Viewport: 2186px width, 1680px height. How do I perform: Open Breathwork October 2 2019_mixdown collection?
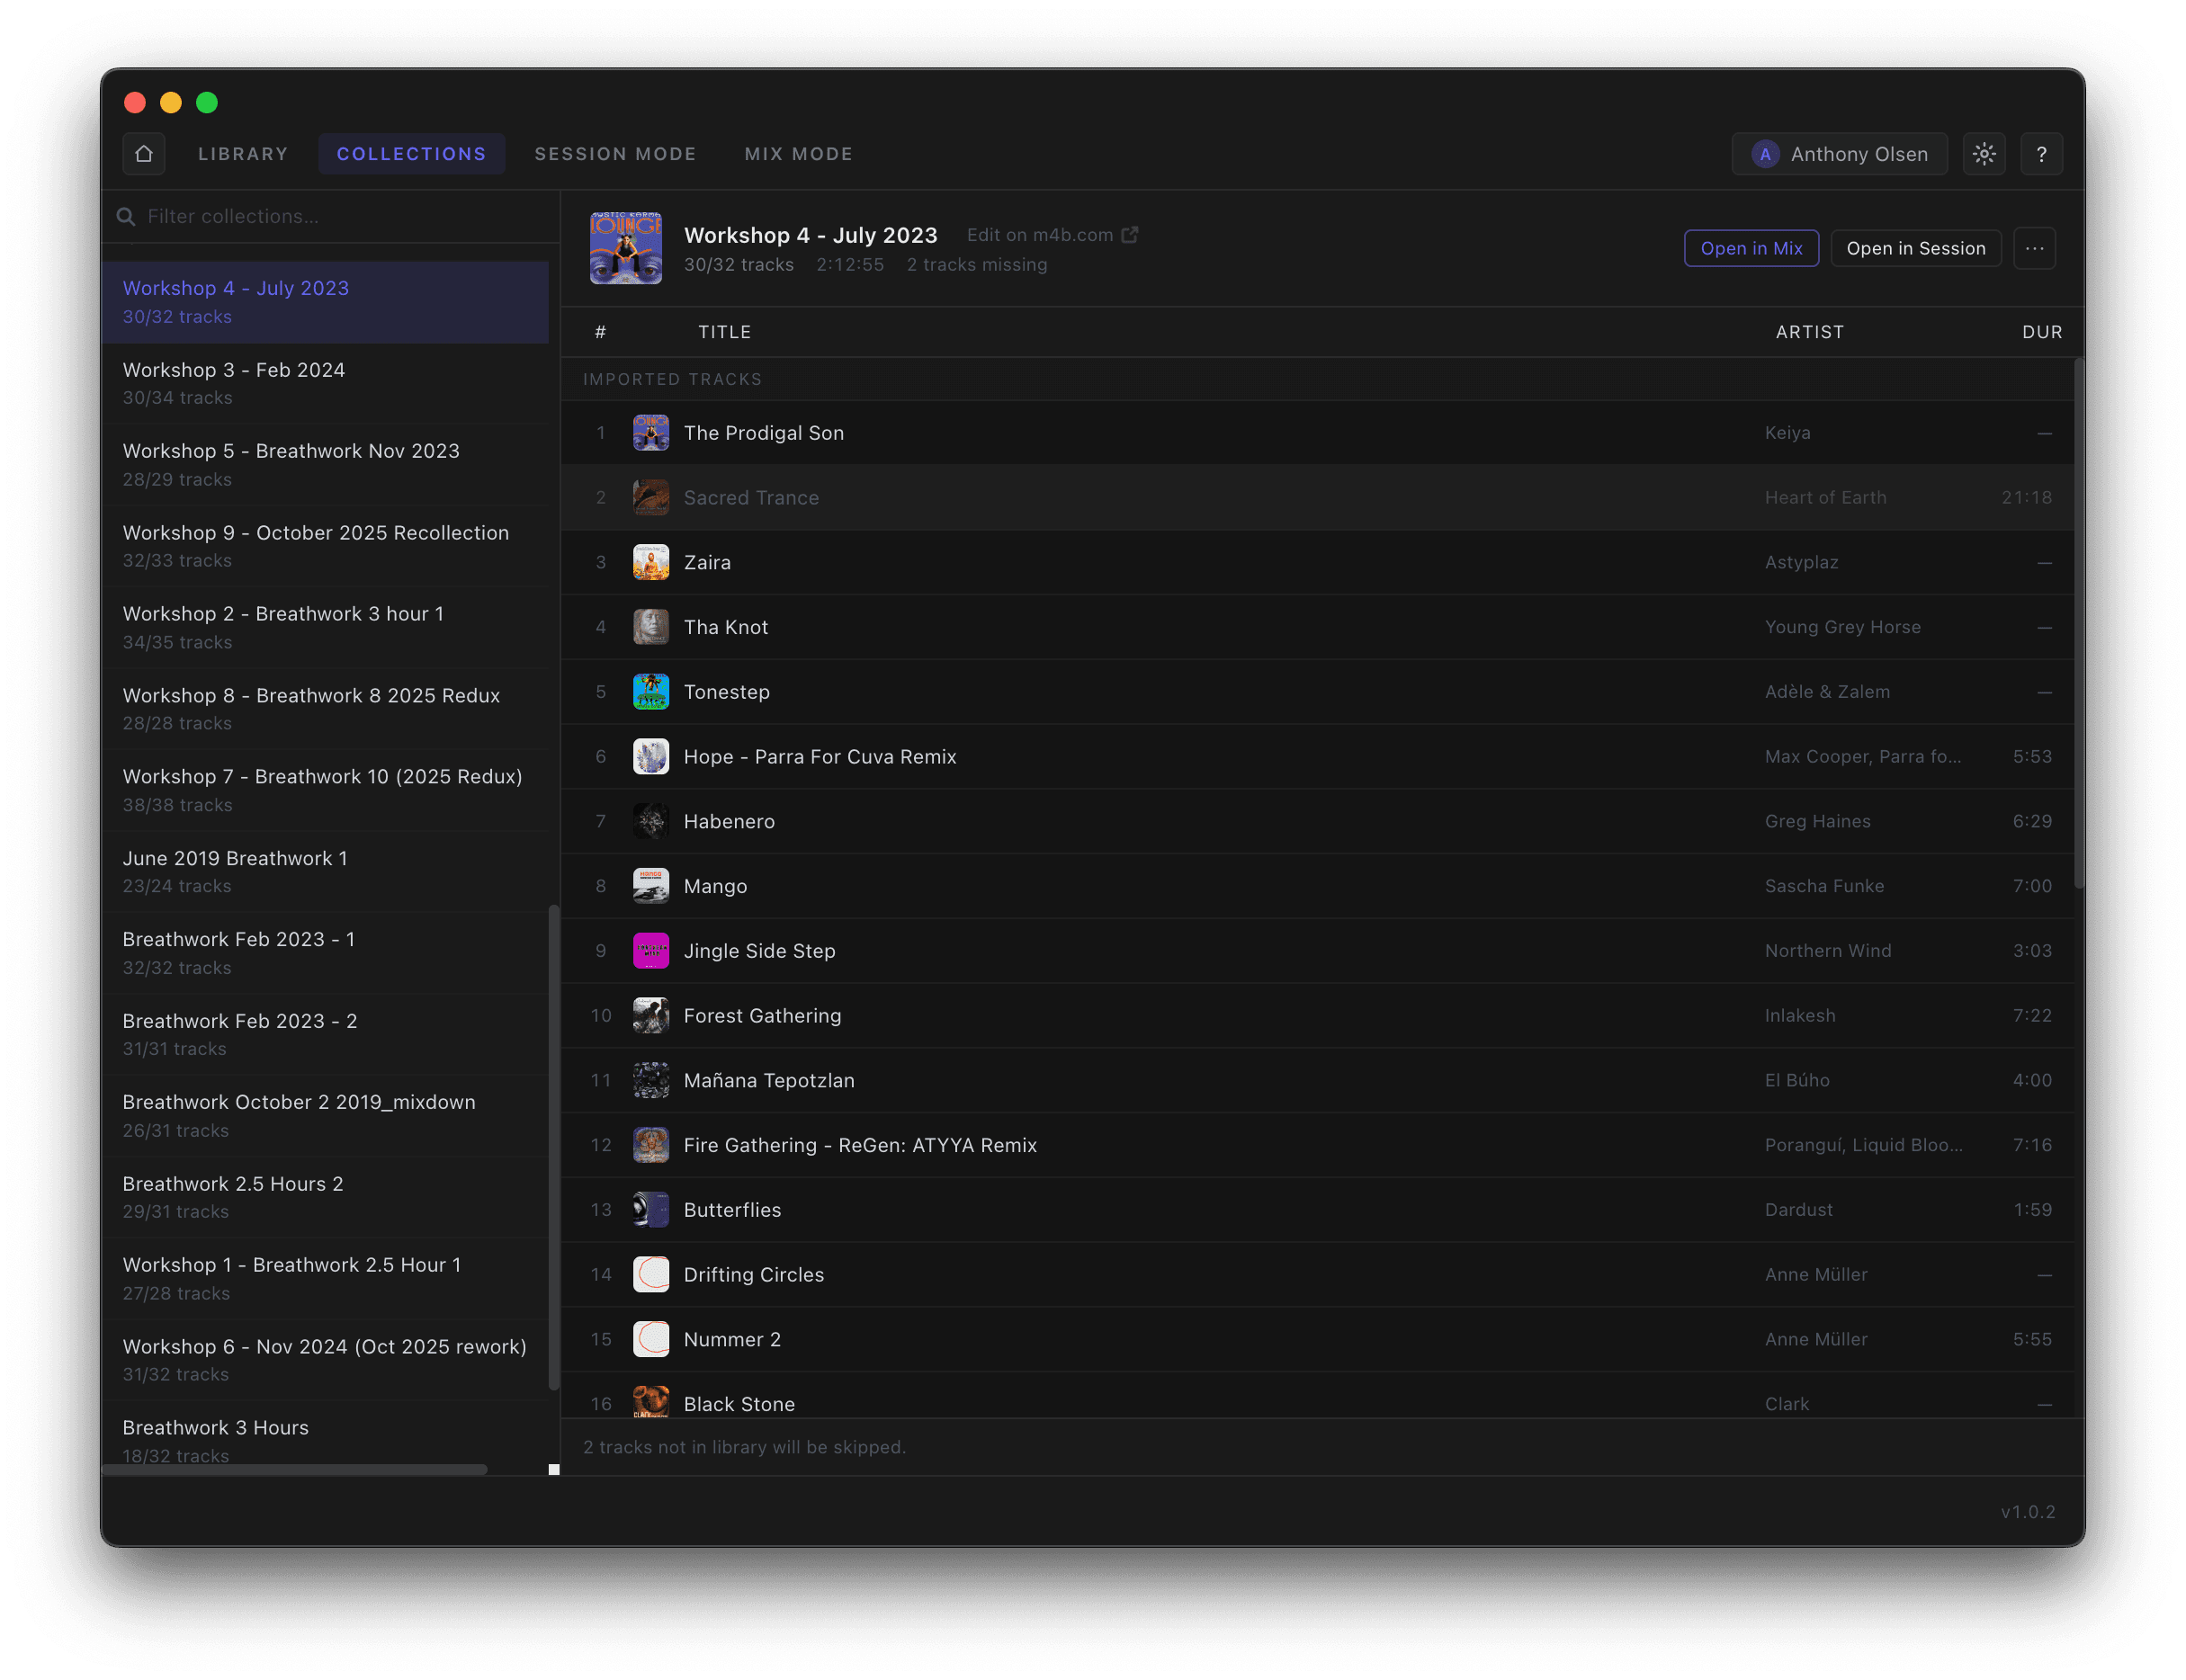click(325, 1116)
